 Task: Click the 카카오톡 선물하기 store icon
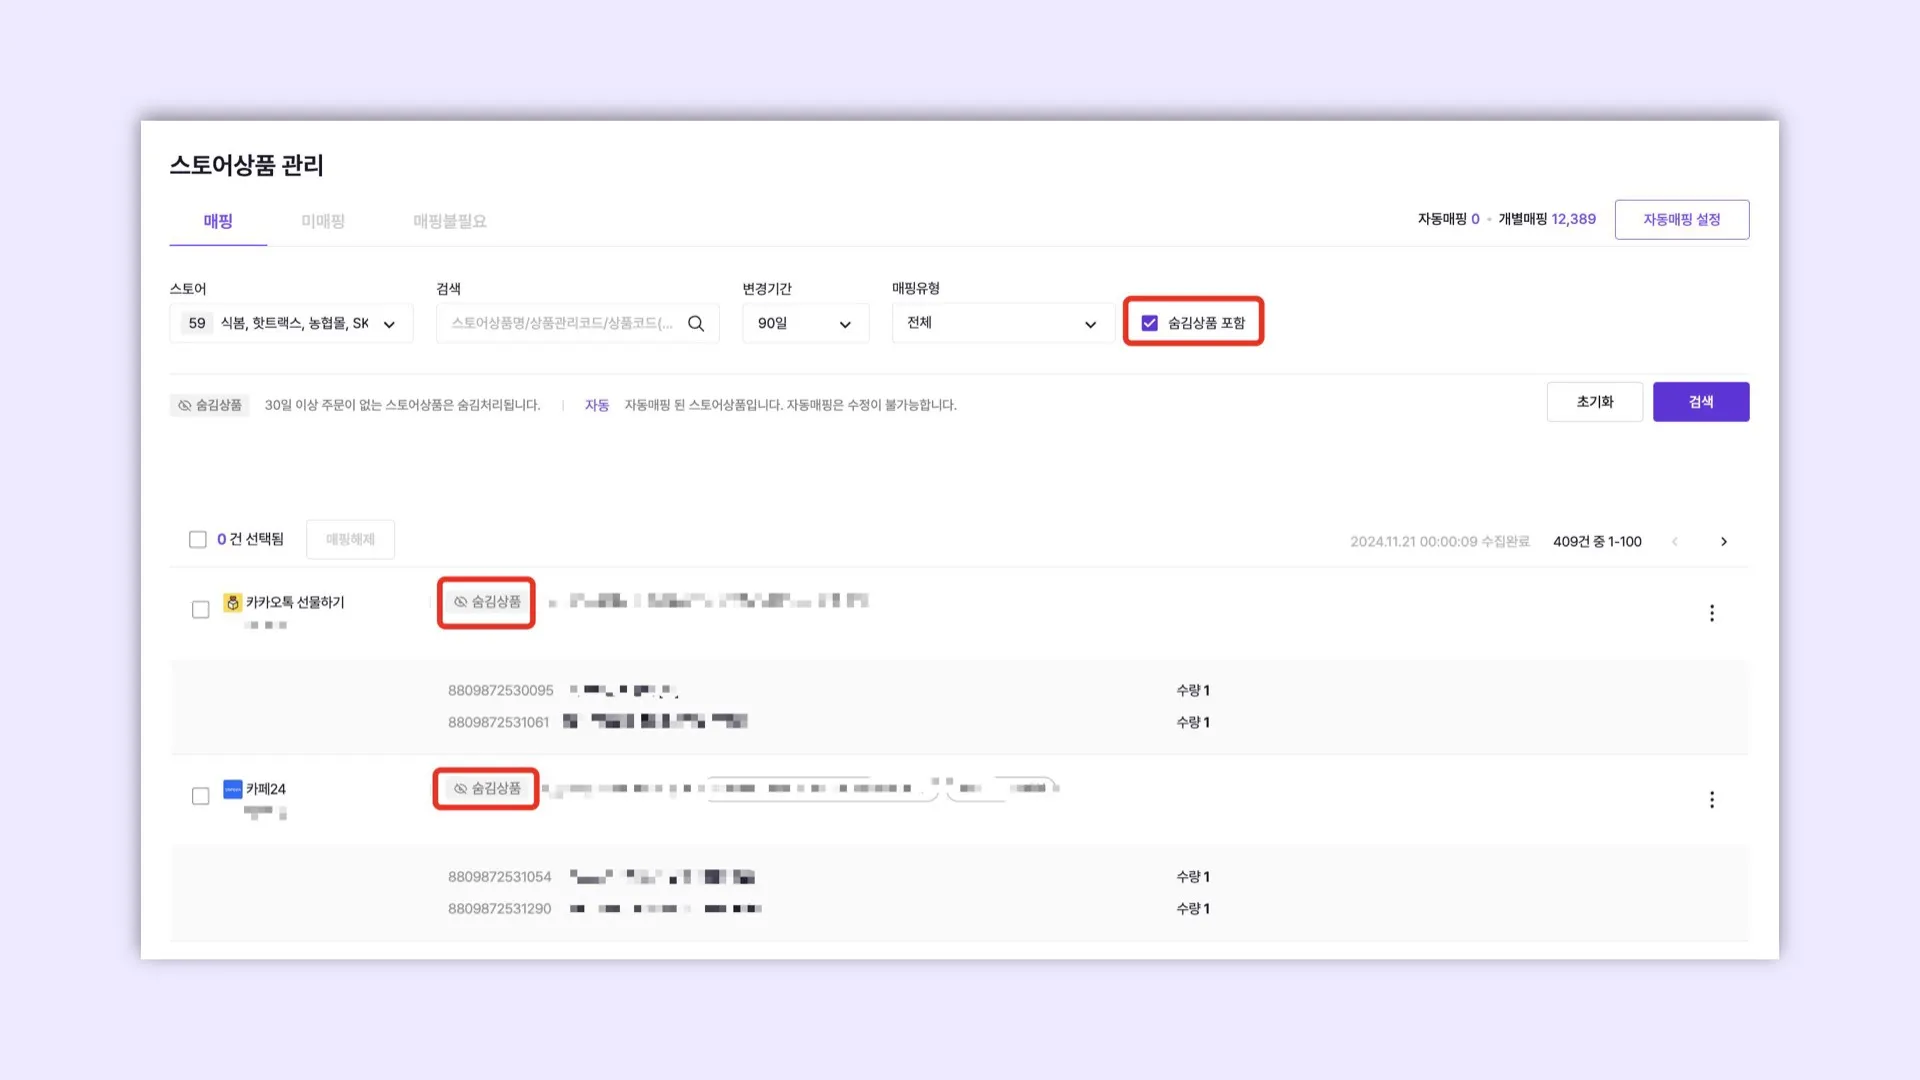click(232, 603)
